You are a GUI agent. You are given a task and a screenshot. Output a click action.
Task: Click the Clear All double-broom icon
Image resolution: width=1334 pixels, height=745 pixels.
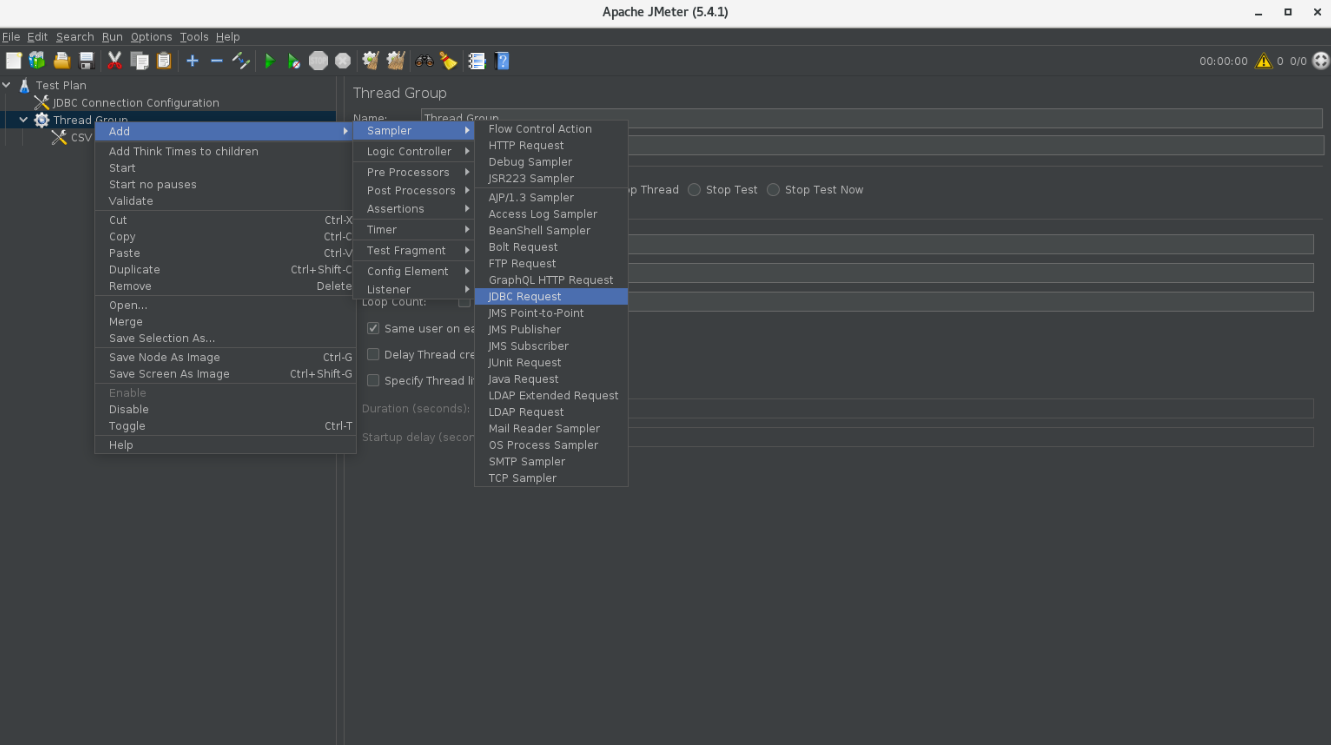(x=396, y=61)
